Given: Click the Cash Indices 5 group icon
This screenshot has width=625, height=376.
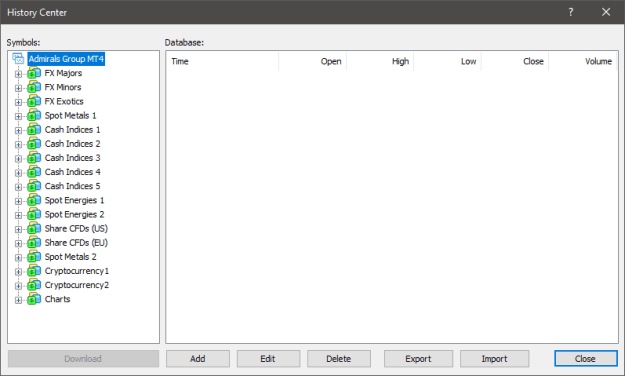Looking at the screenshot, I should click(34, 186).
